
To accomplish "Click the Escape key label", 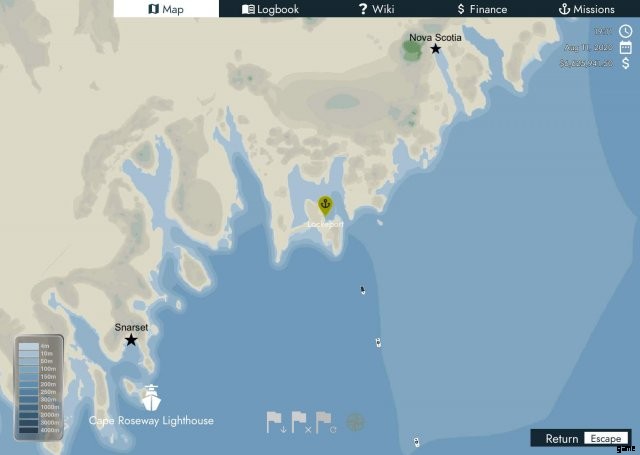I will pos(606,438).
